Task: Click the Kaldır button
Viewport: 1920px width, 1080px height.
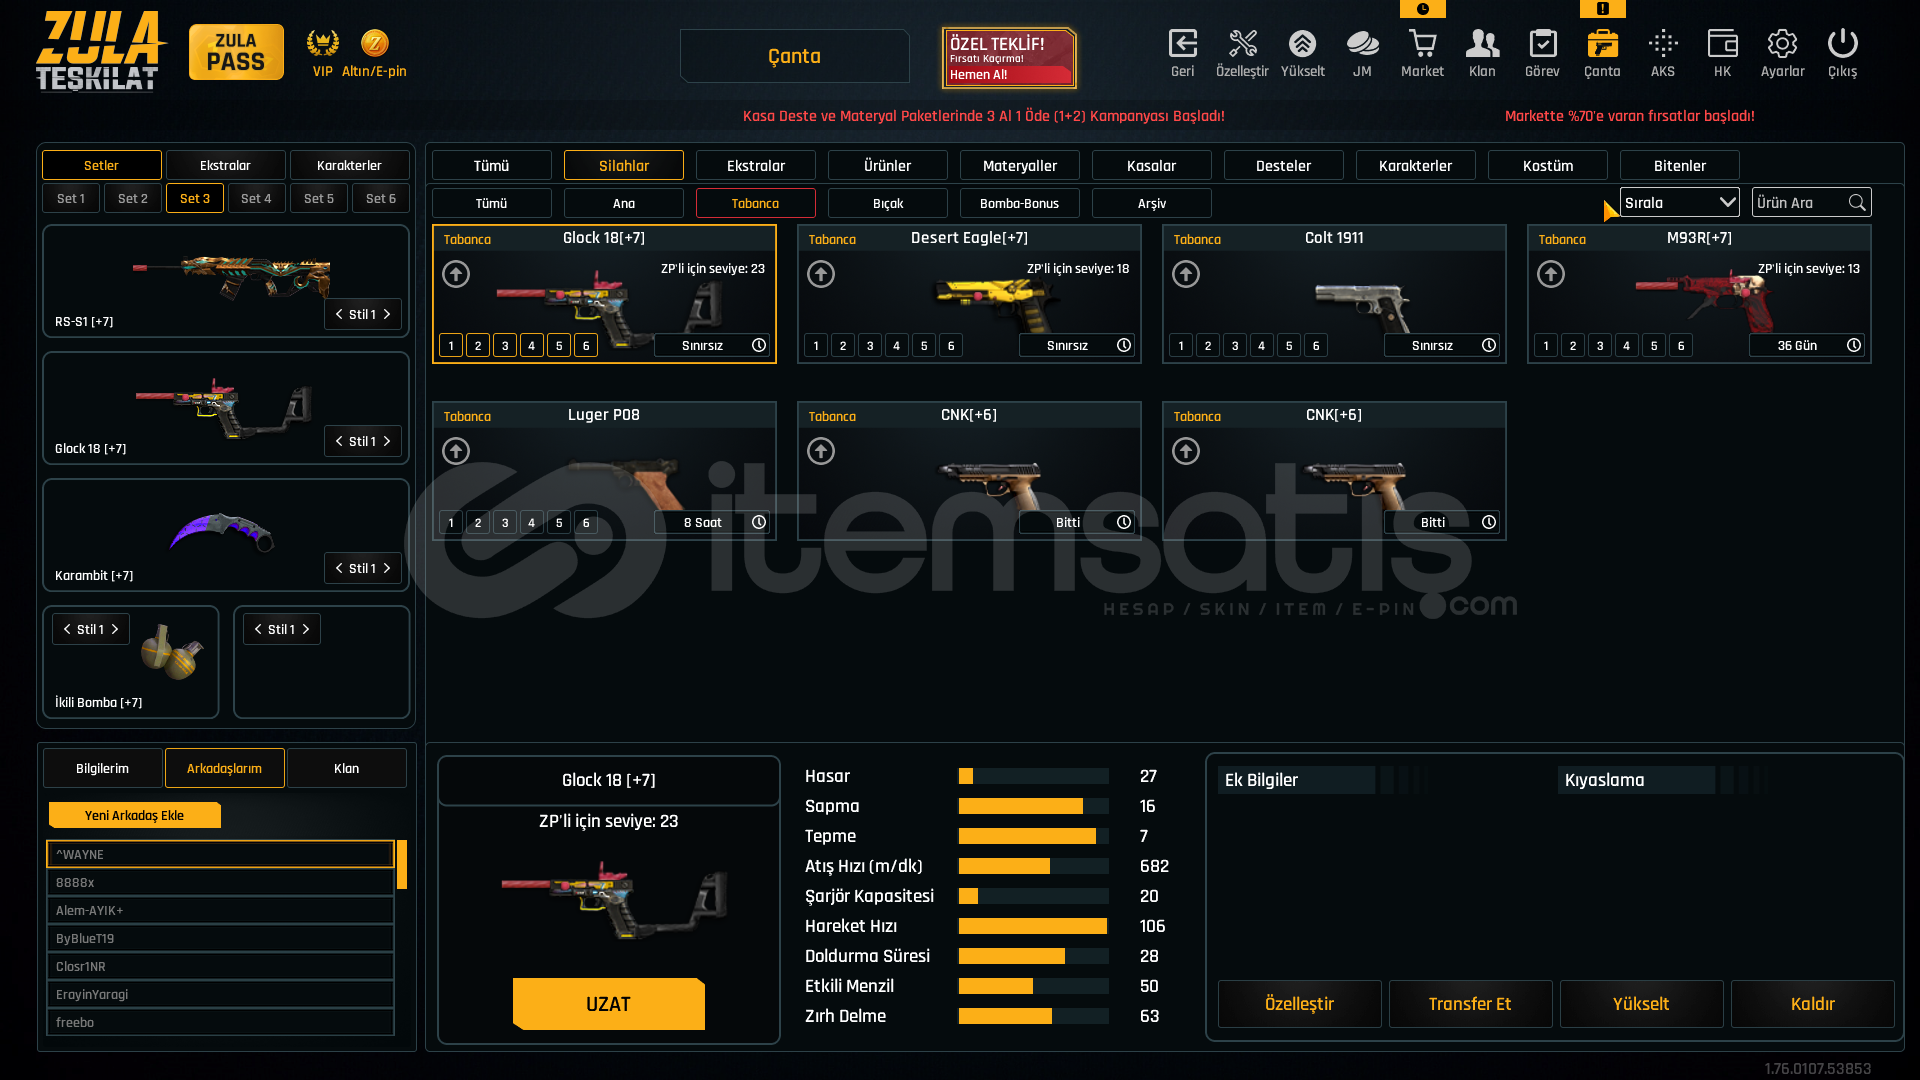Action: click(1812, 1004)
